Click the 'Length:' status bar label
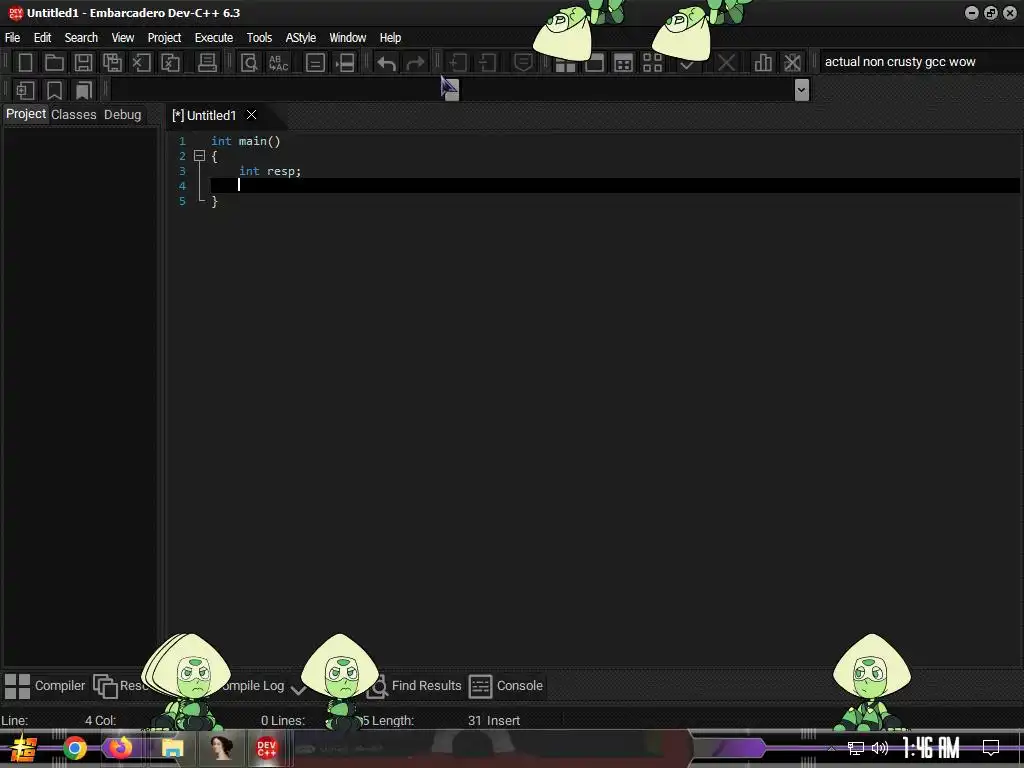The image size is (1024, 768). [x=393, y=721]
